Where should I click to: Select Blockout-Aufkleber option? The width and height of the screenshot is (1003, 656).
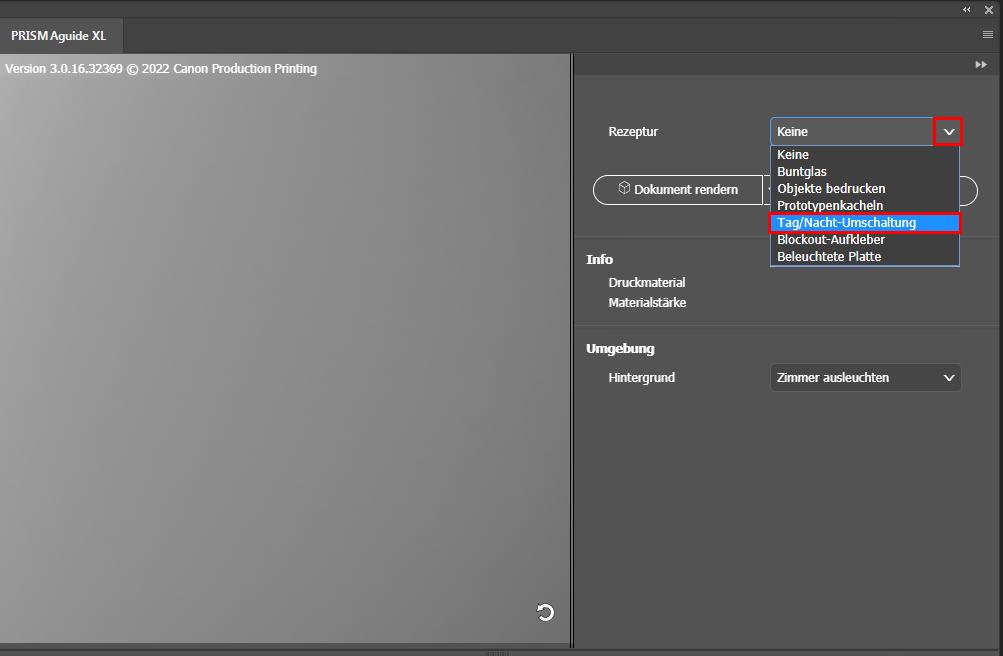point(865,240)
